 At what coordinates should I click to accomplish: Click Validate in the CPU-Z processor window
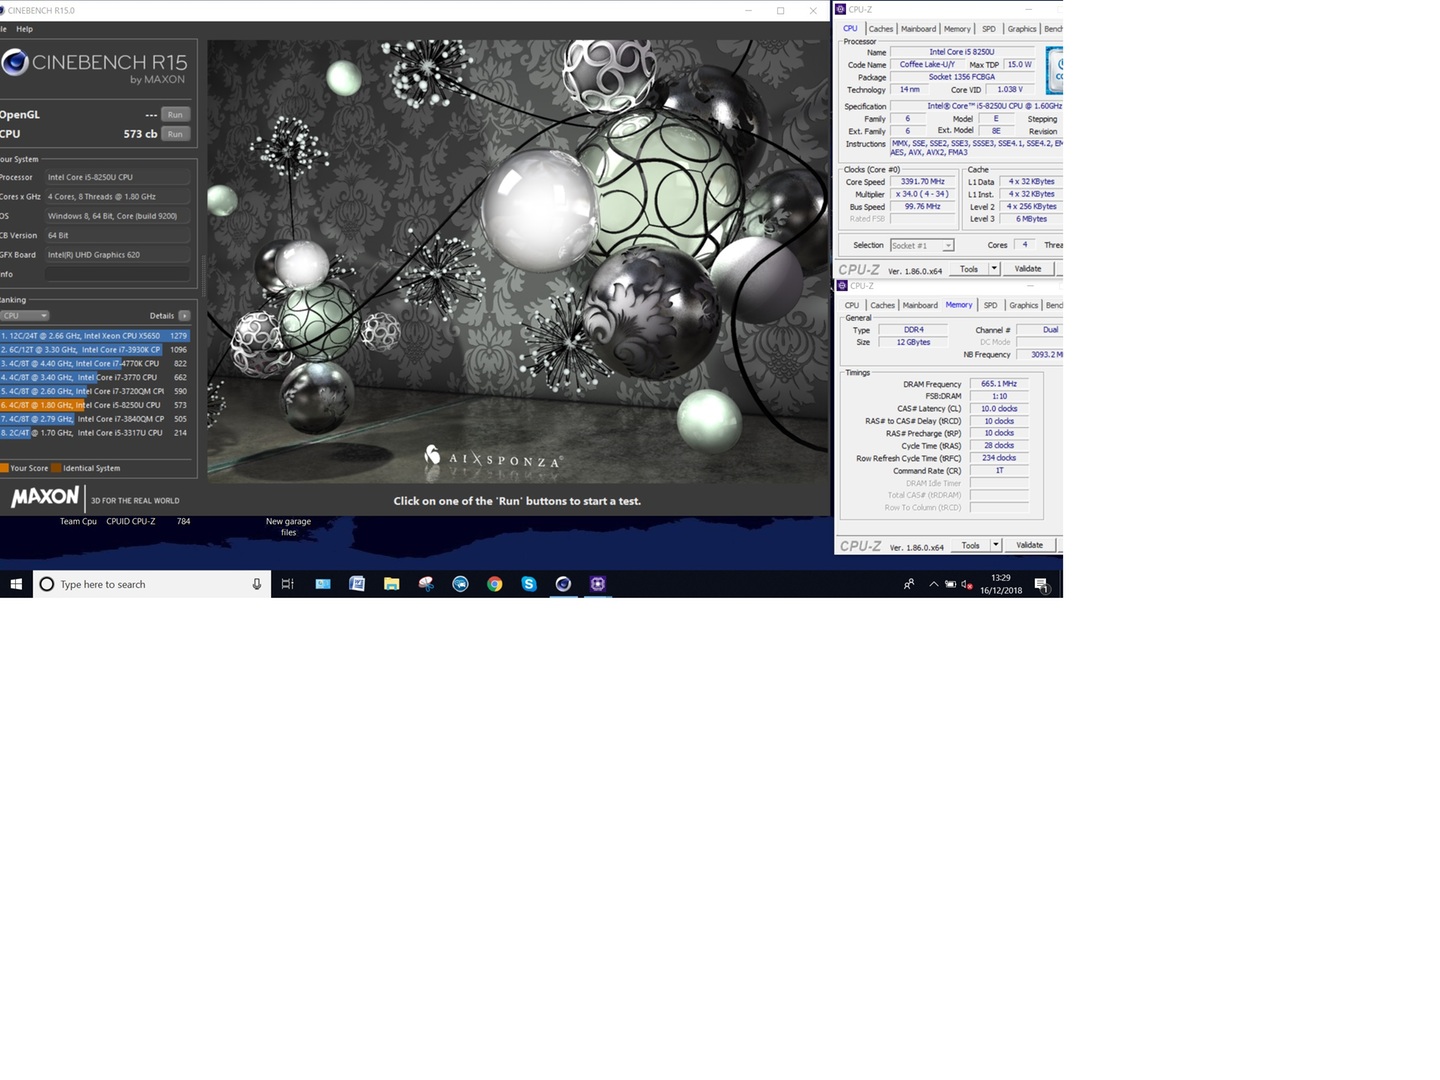point(1028,269)
